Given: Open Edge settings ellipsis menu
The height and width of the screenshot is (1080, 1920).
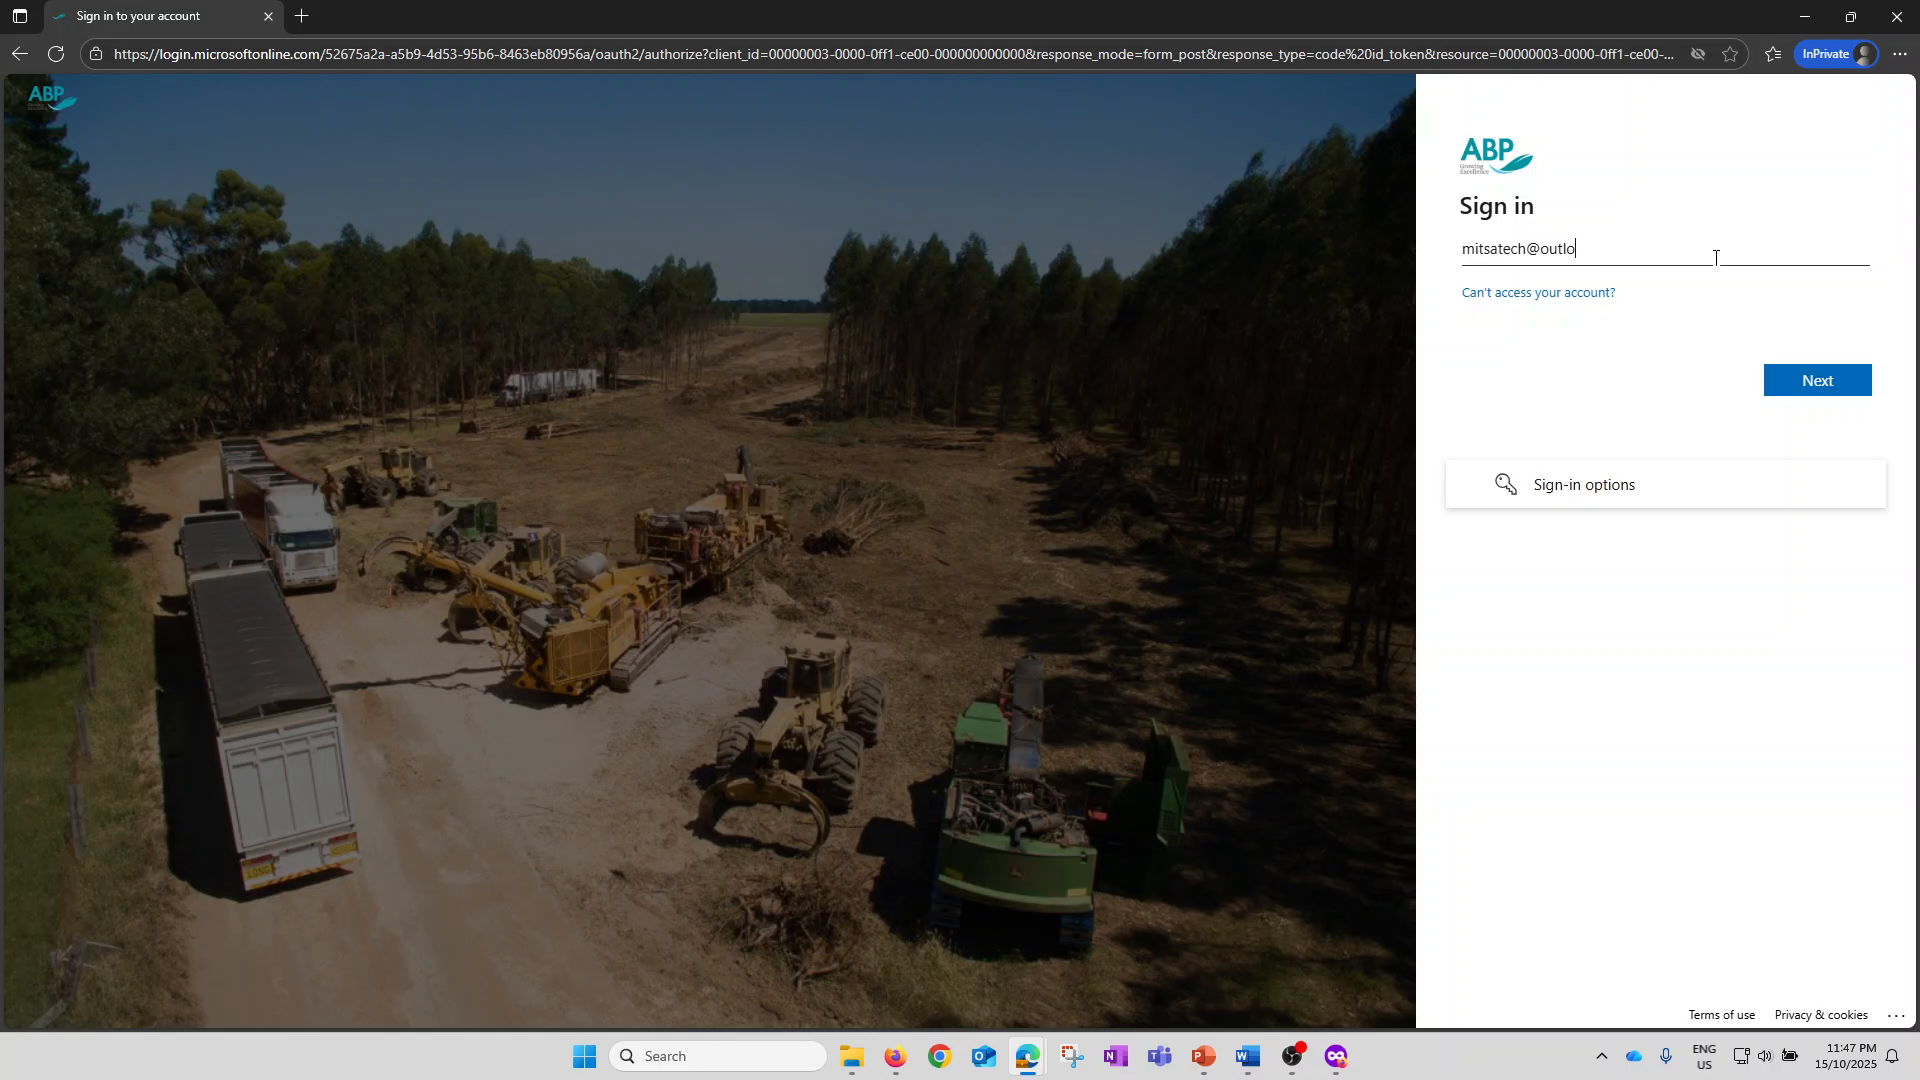Looking at the screenshot, I should pos(1901,54).
